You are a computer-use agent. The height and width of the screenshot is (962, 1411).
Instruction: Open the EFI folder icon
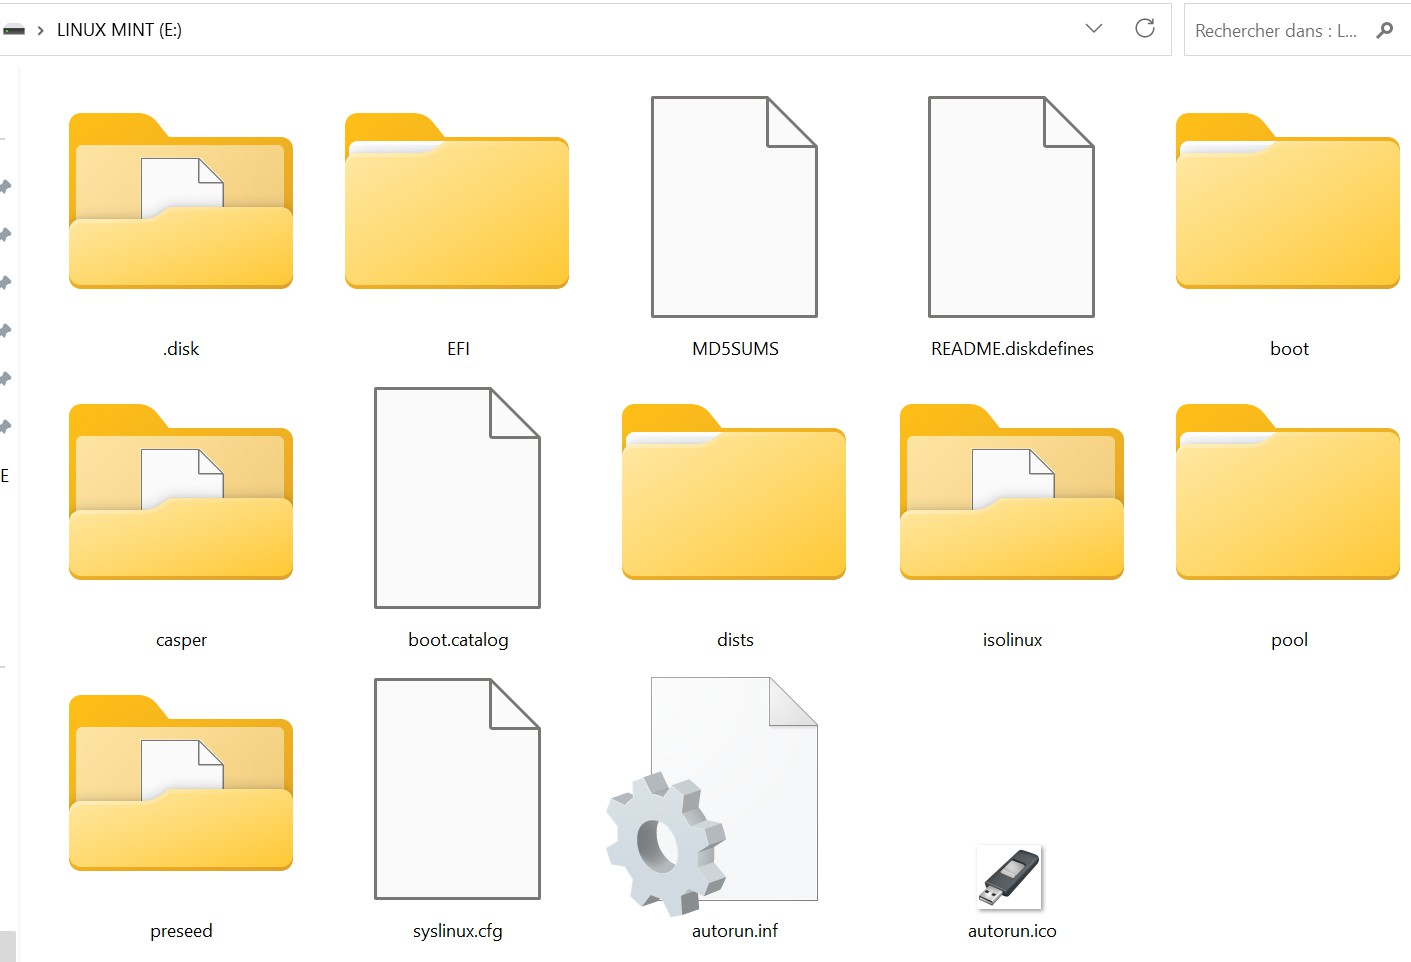(457, 201)
